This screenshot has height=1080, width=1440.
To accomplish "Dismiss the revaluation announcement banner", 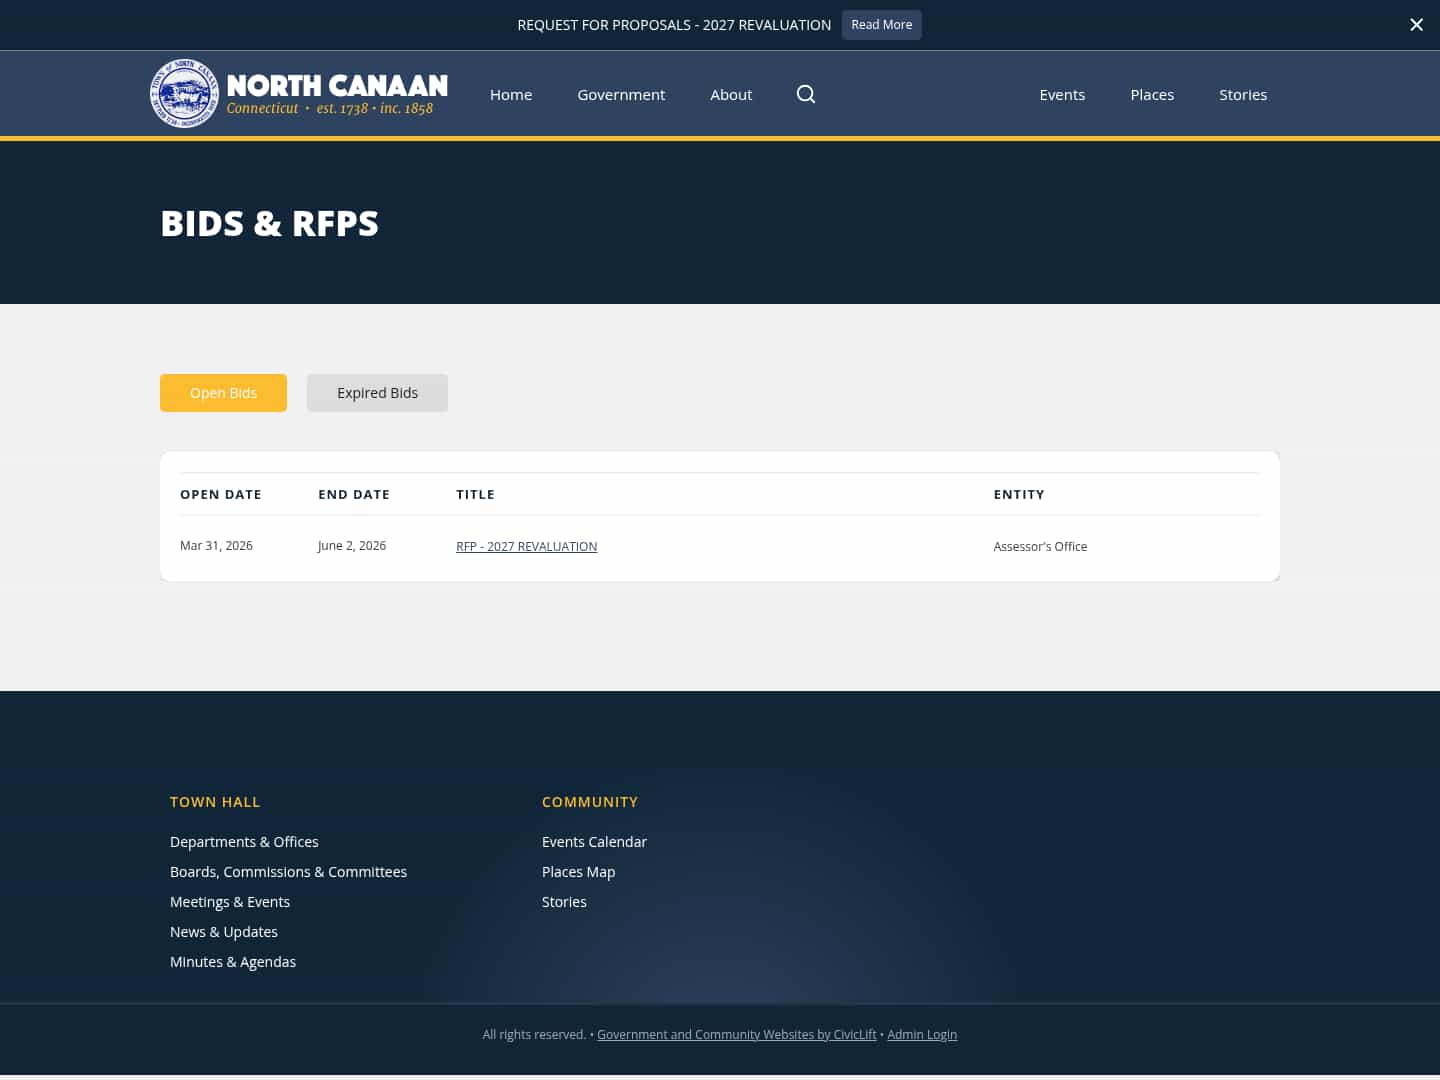I will tap(1416, 24).
